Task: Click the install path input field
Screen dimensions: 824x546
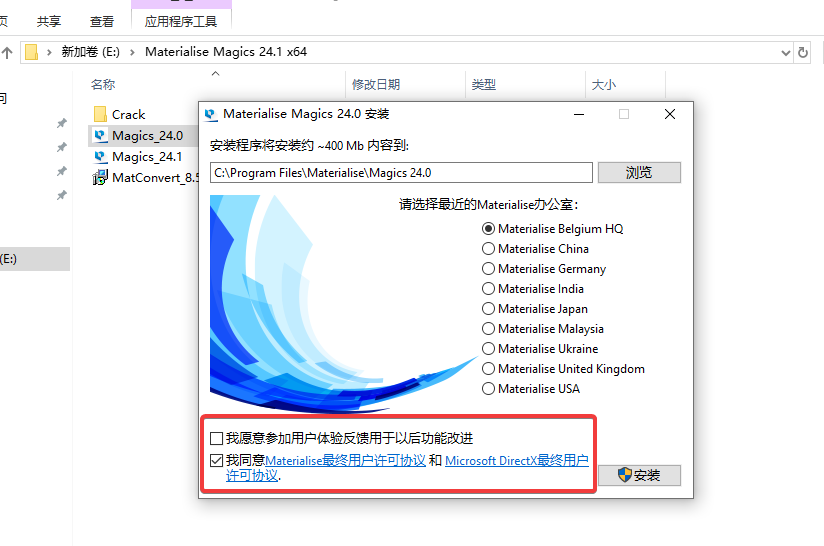Action: click(x=401, y=172)
